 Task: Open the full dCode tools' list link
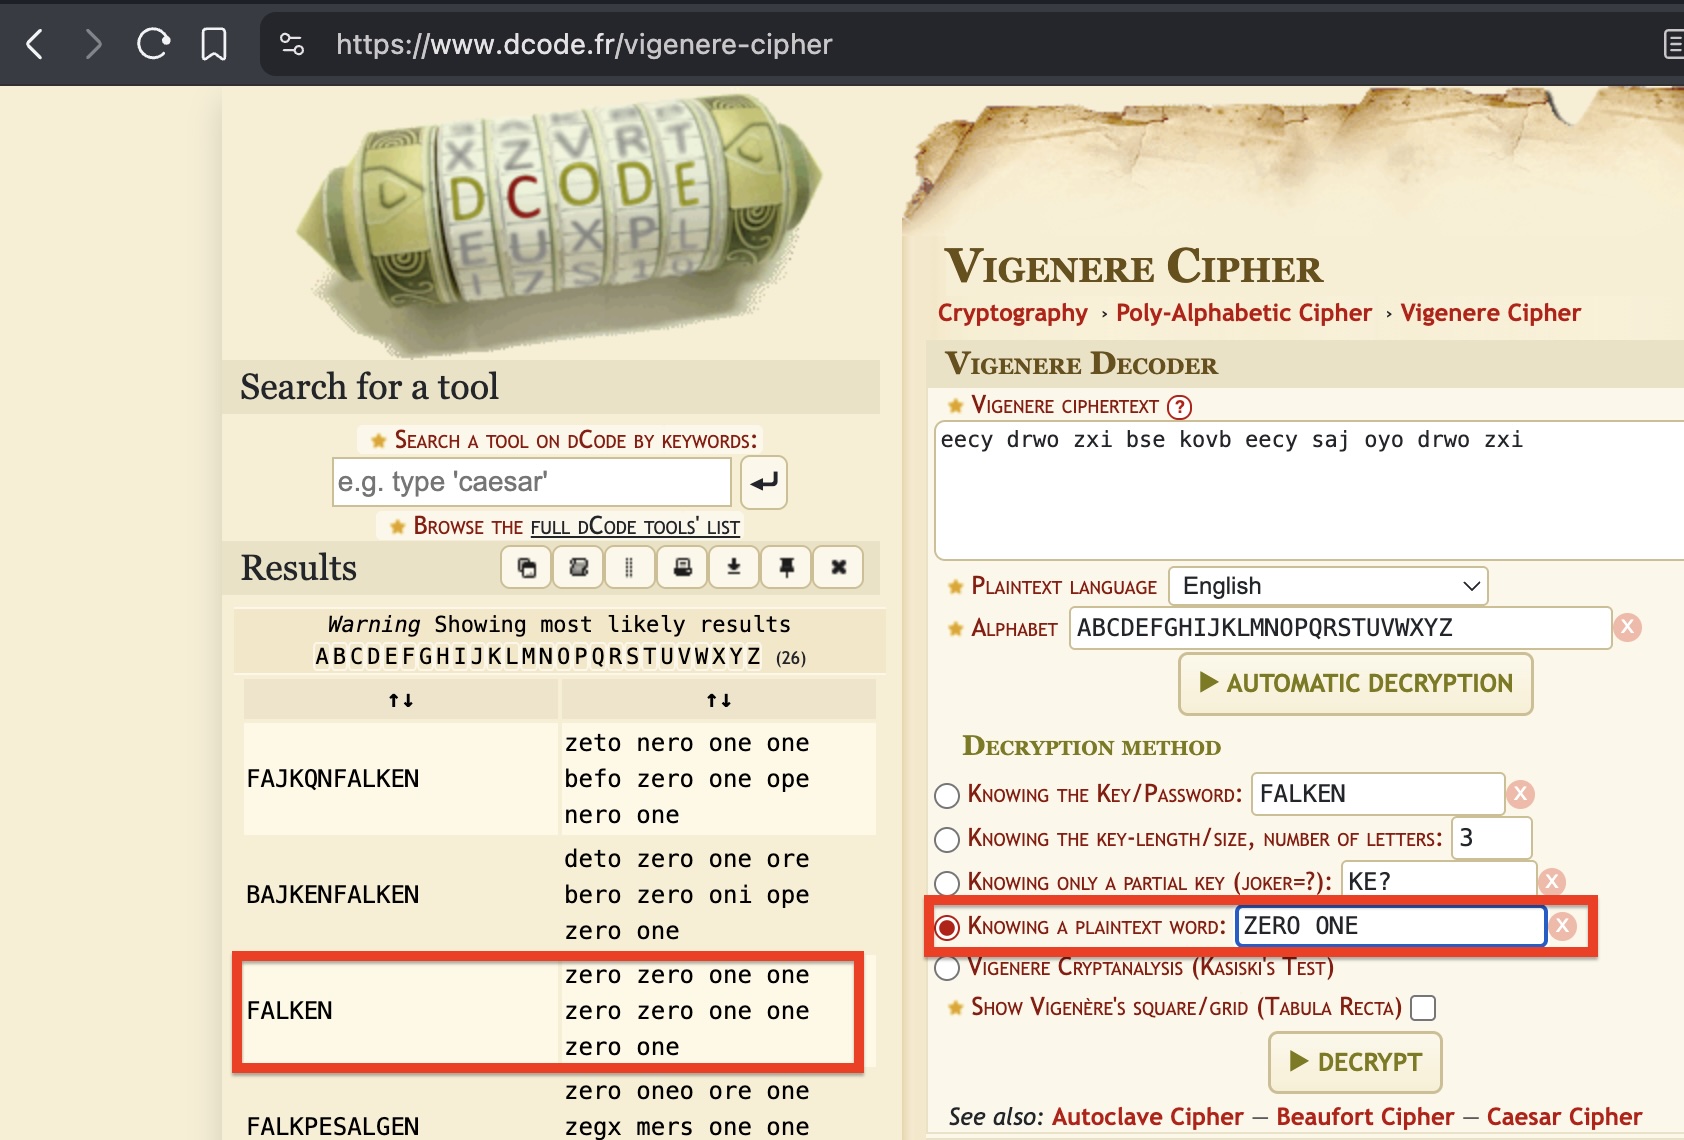[x=635, y=527]
